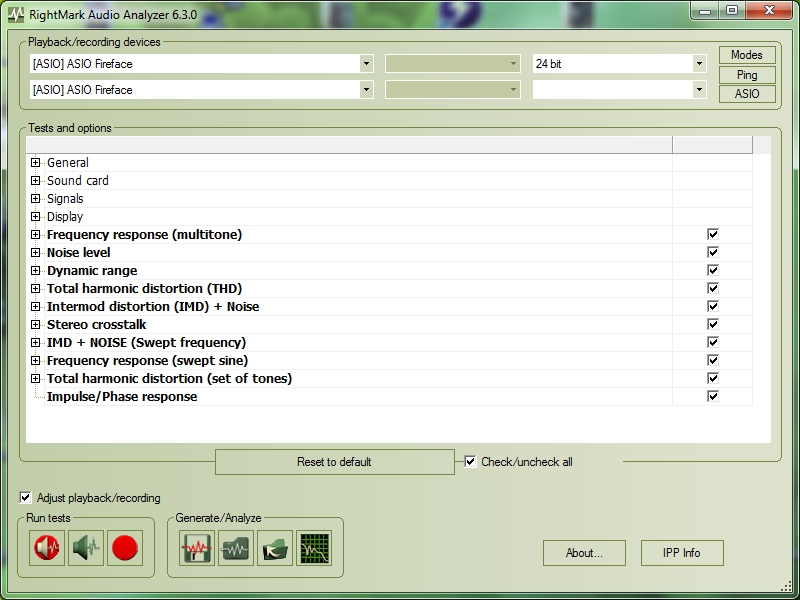Toggle Intermod distortion (IMD) + Noise checkbox
Screen dimensions: 800x600
click(x=713, y=306)
